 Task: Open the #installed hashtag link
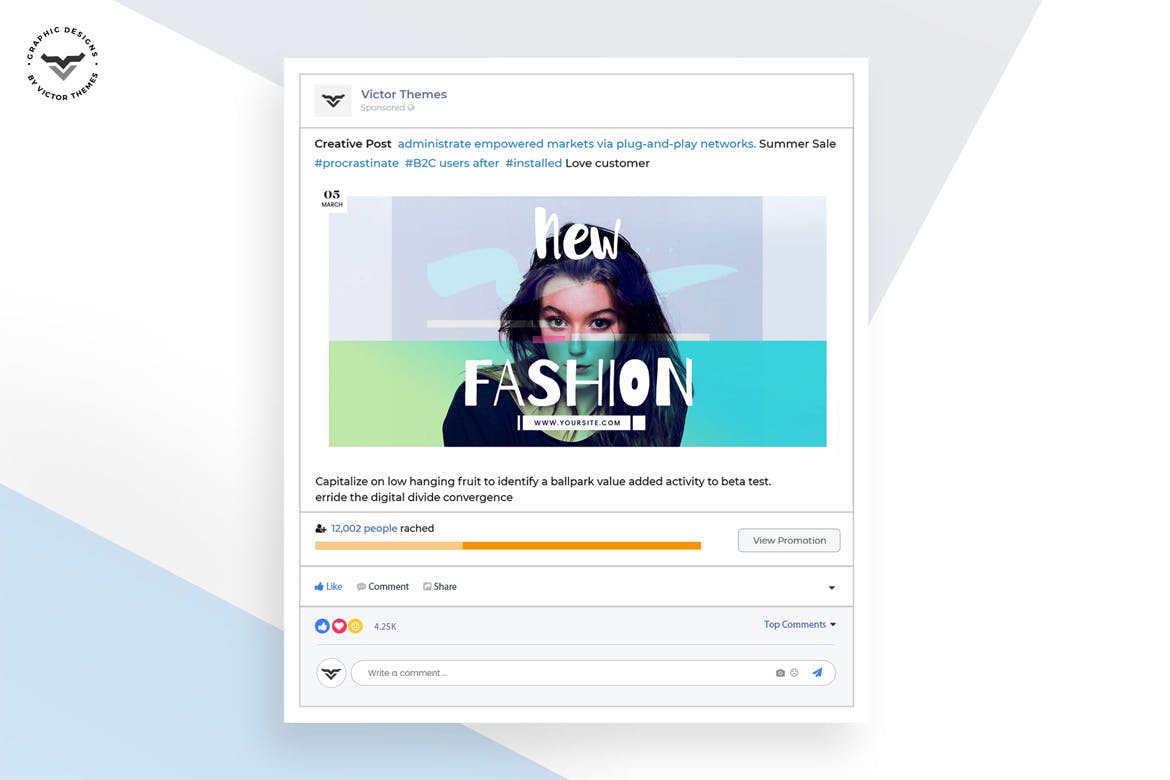(x=534, y=163)
